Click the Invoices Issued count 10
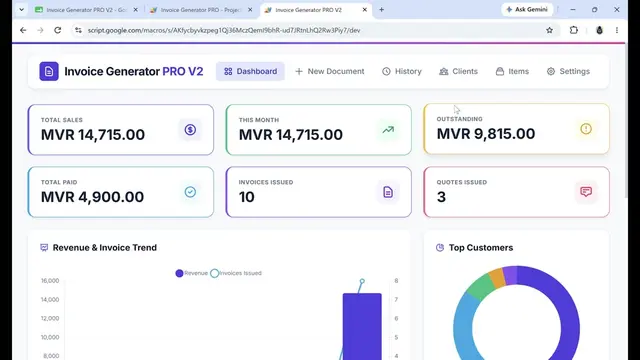 [247, 197]
